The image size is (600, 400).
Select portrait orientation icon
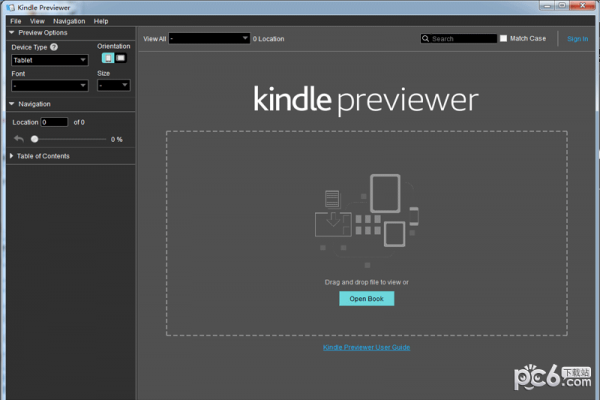[108, 58]
